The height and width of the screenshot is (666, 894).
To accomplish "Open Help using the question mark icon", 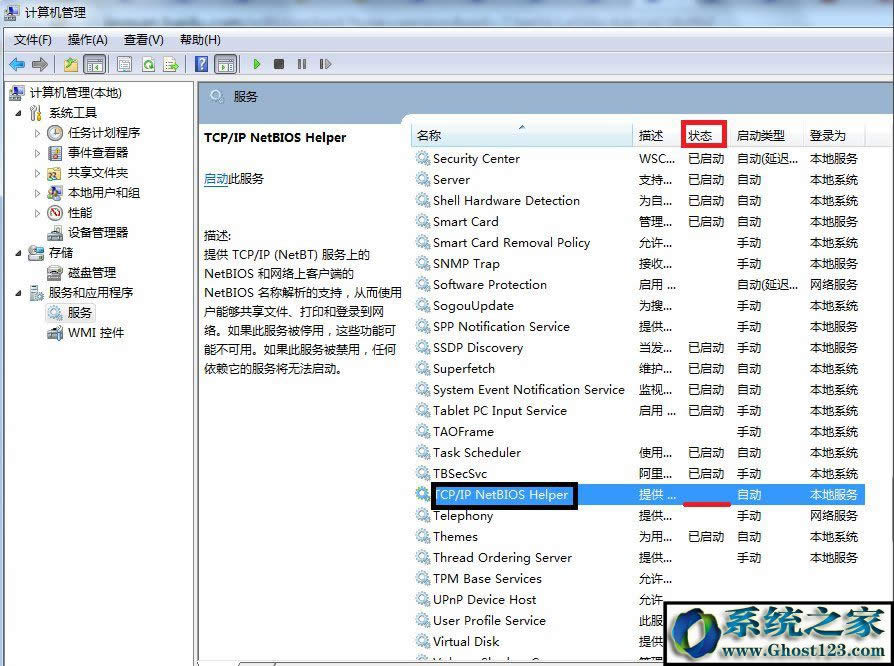I will tap(201, 63).
